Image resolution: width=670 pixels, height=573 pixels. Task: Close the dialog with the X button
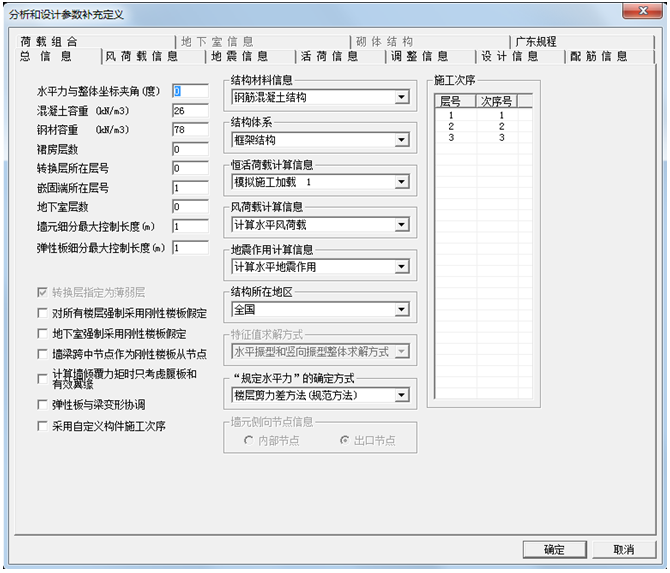point(638,12)
